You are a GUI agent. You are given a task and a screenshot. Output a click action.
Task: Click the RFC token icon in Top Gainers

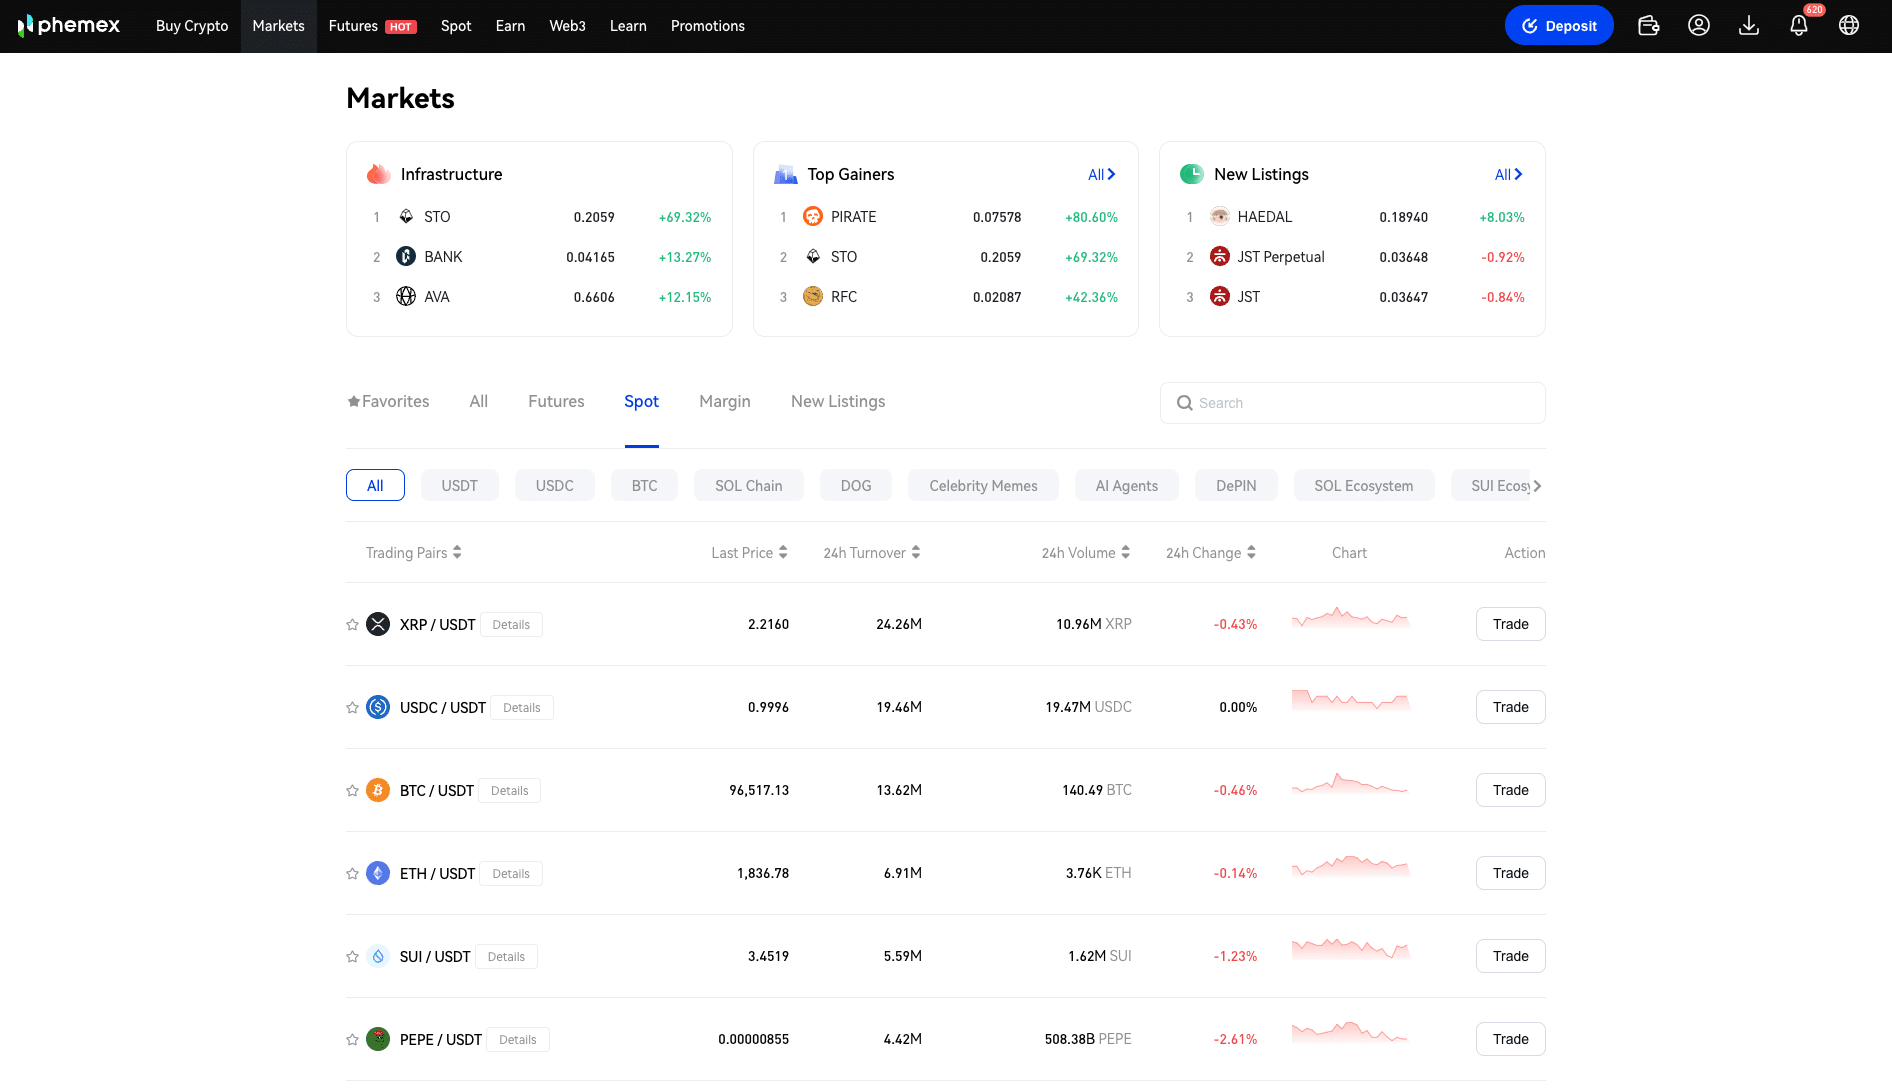click(x=813, y=296)
